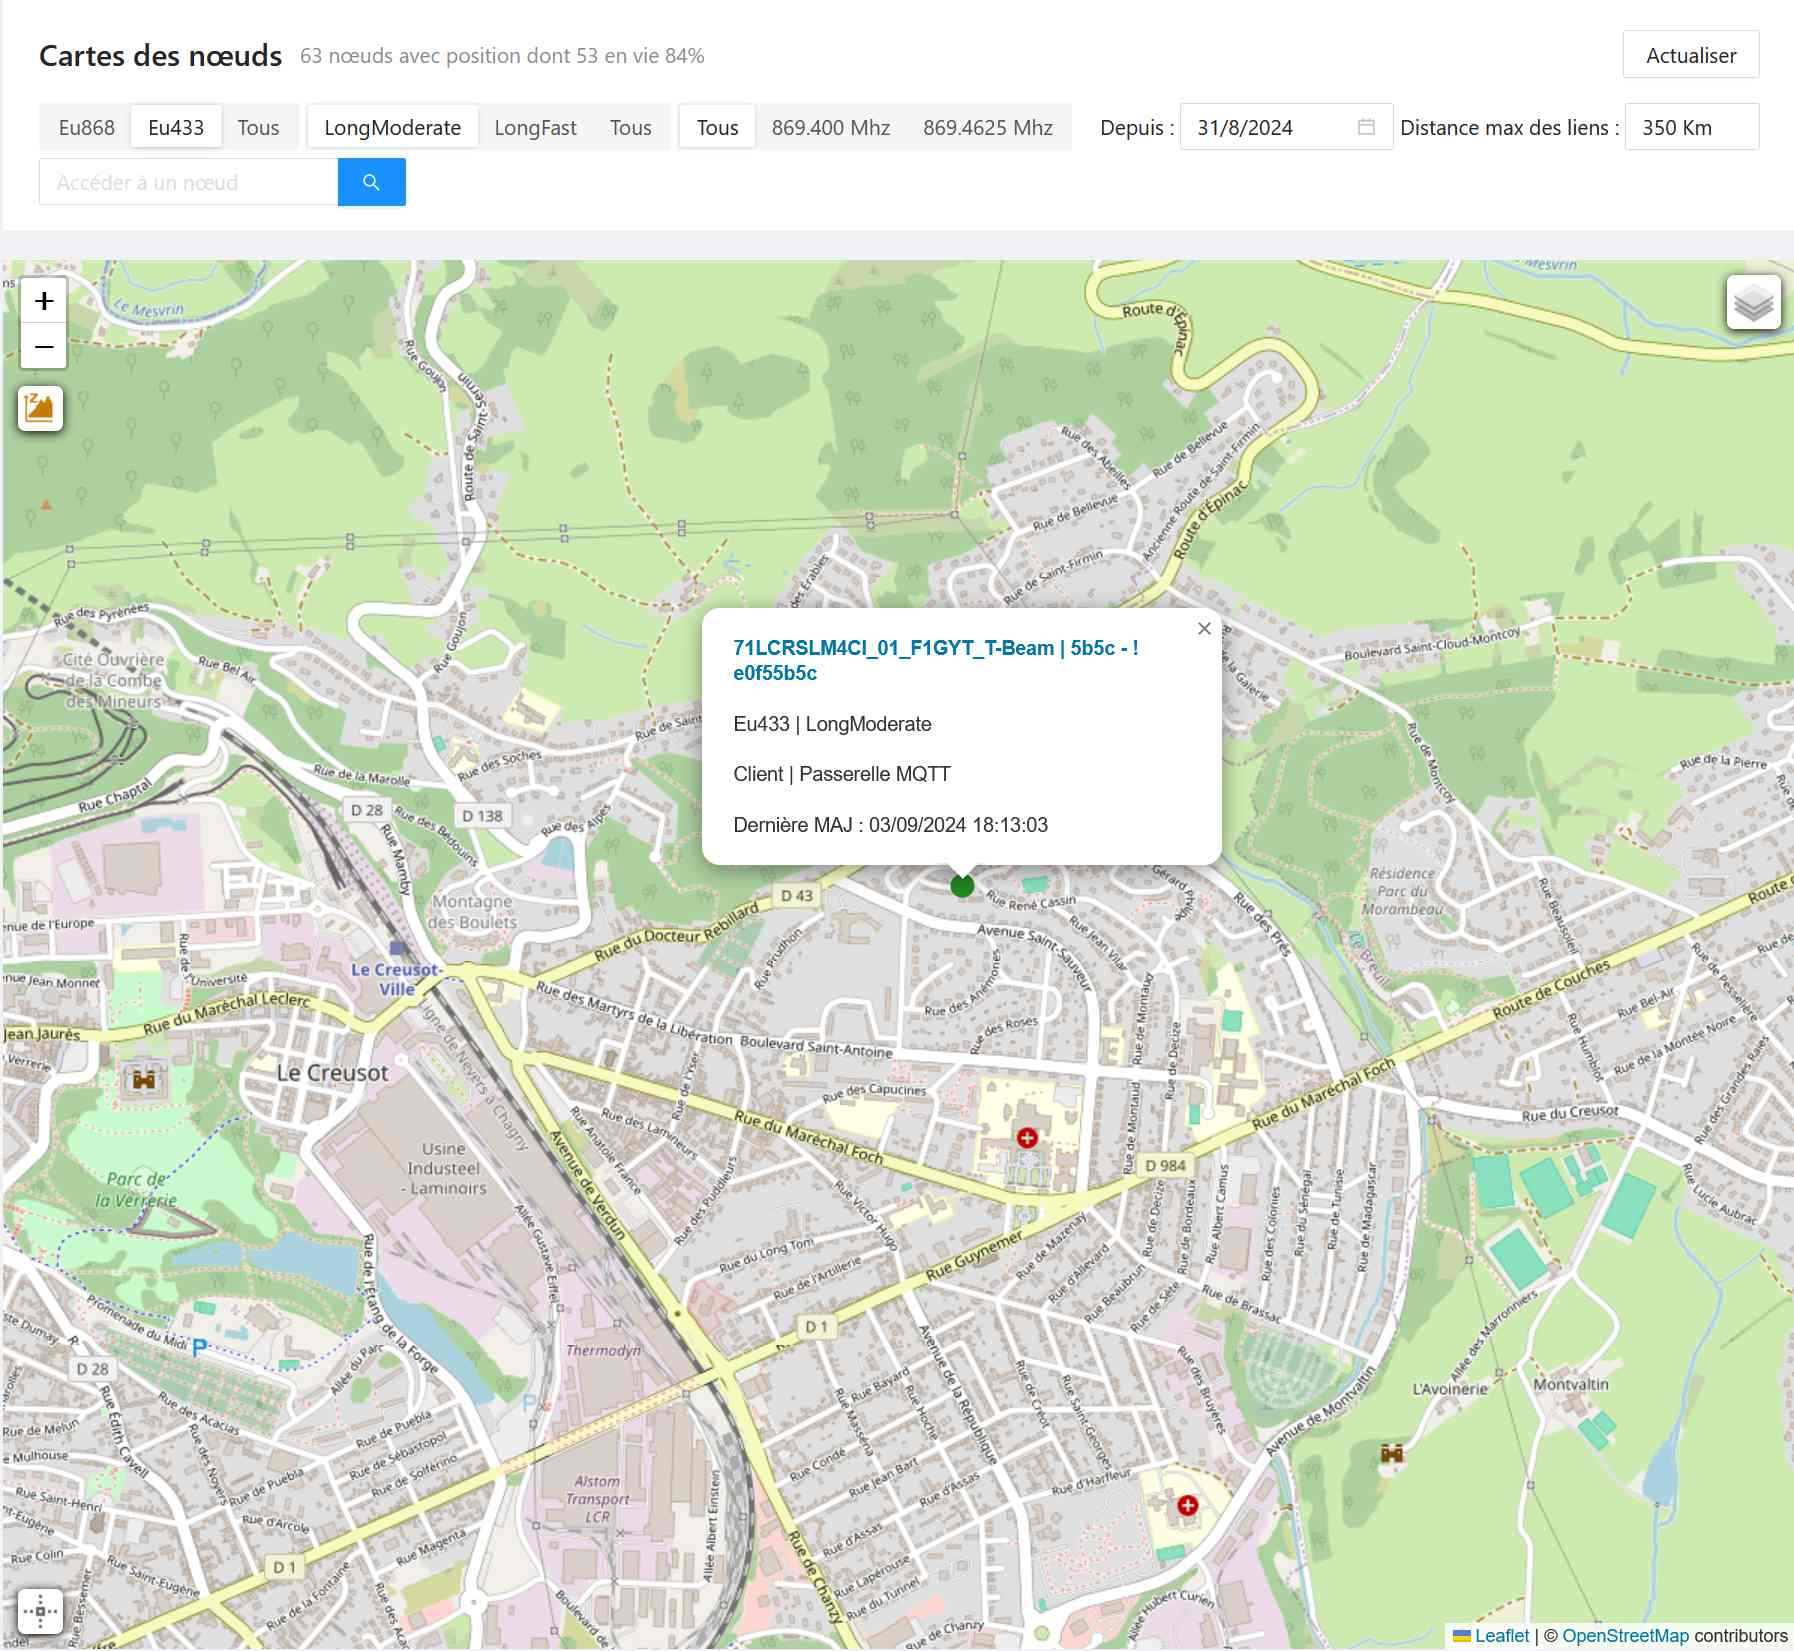The width and height of the screenshot is (1794, 1651).
Task: Click the crosshair locate icon
Action: click(40, 1611)
